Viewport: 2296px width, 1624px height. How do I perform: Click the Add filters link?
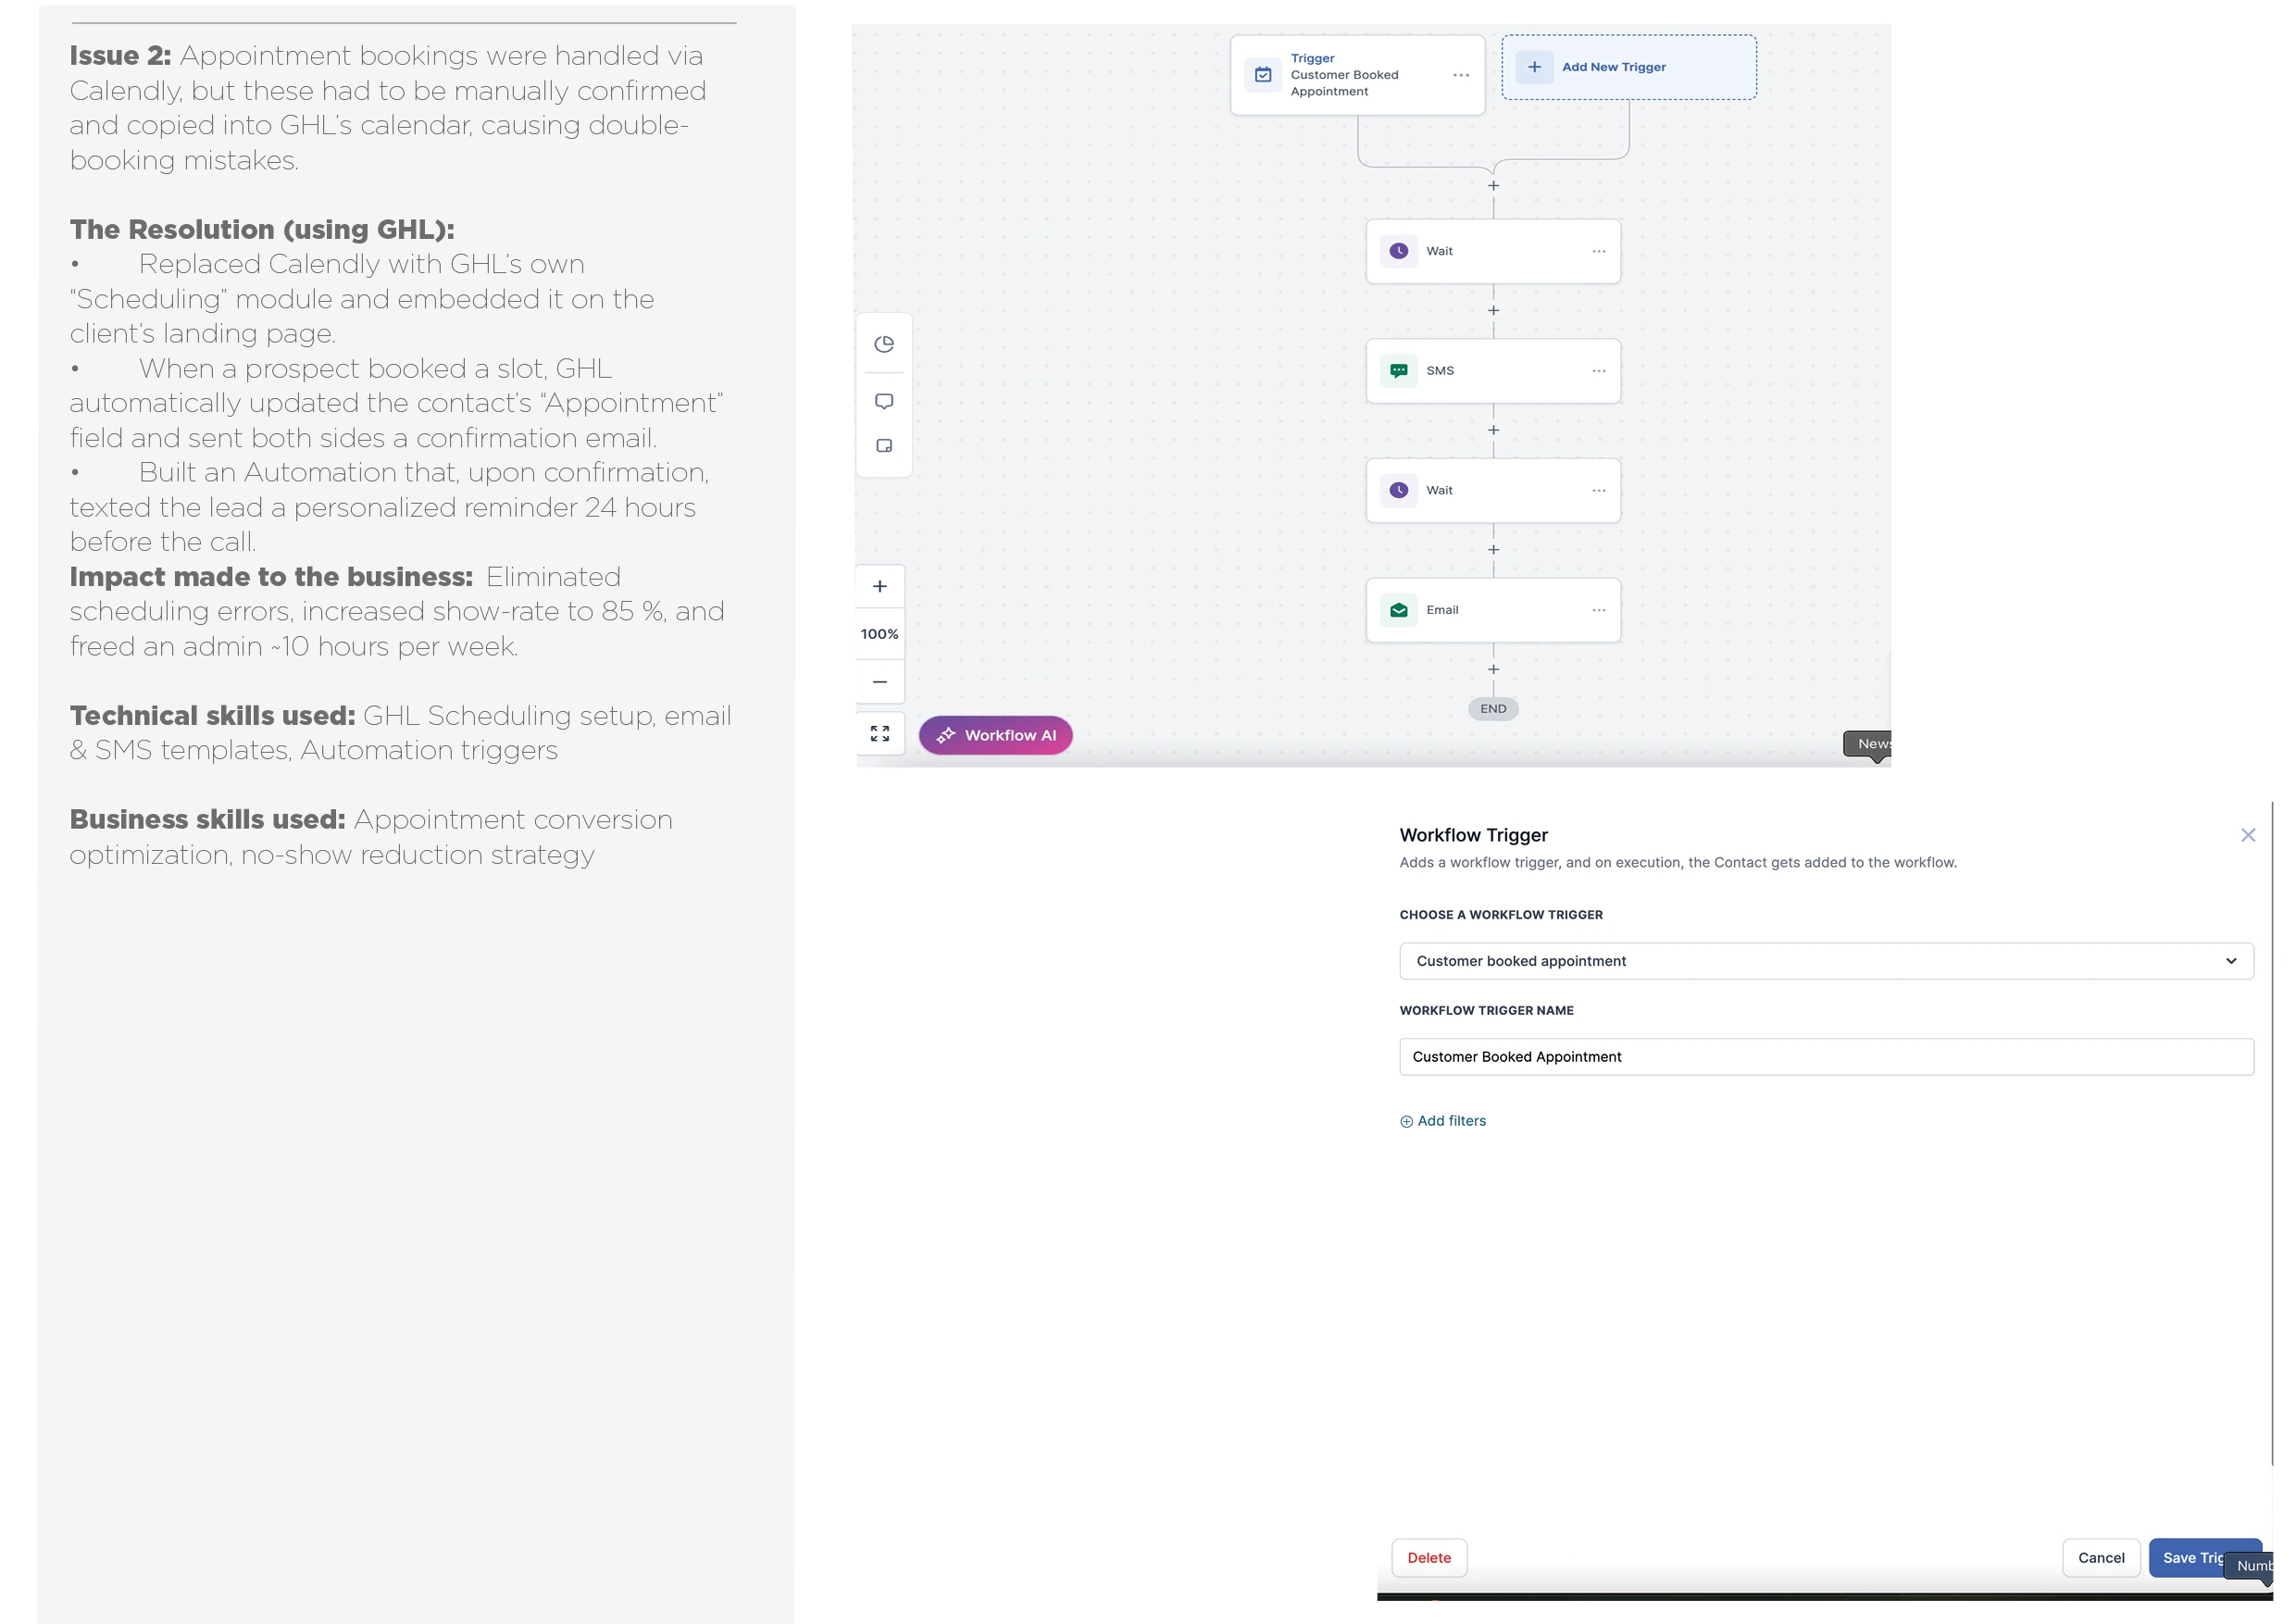[1443, 1121]
